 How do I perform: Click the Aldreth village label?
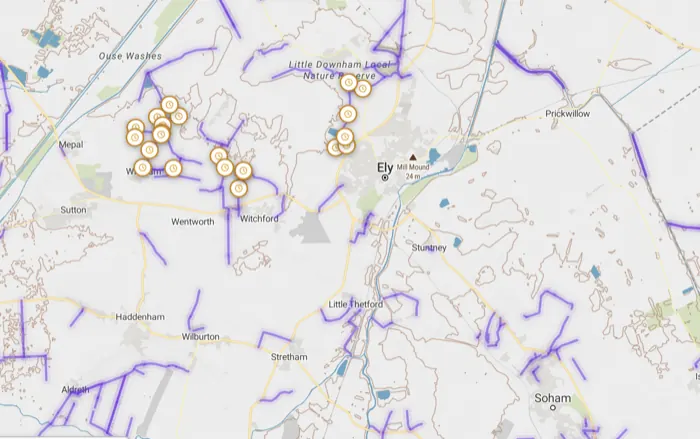point(75,389)
